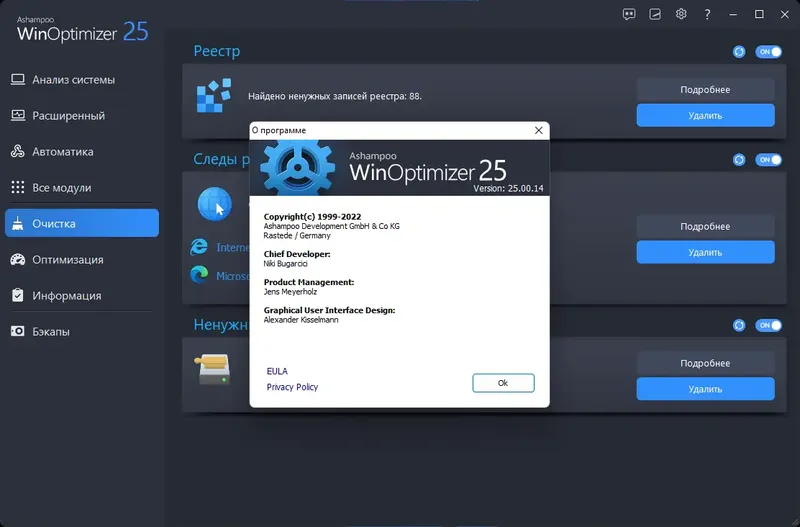Click text 'Найдено ненужных записей реестра: 88.'

335,96
